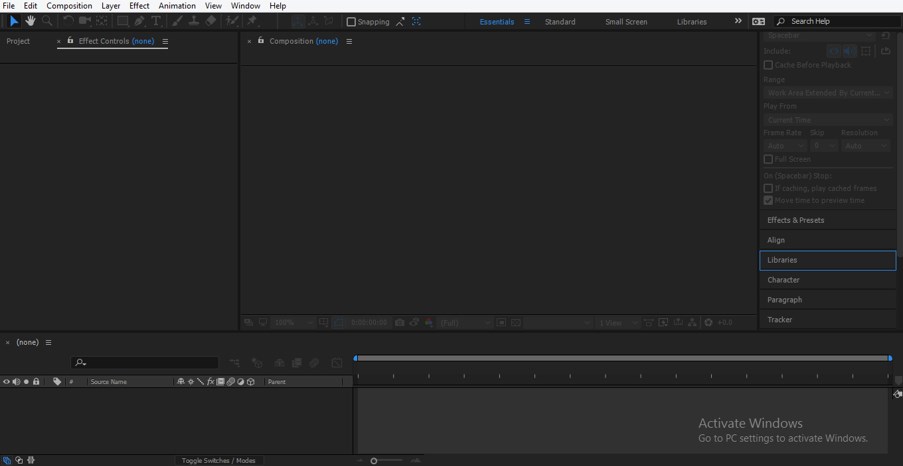The image size is (903, 466).
Task: Click the timeline graph editor icon
Action: click(337, 363)
